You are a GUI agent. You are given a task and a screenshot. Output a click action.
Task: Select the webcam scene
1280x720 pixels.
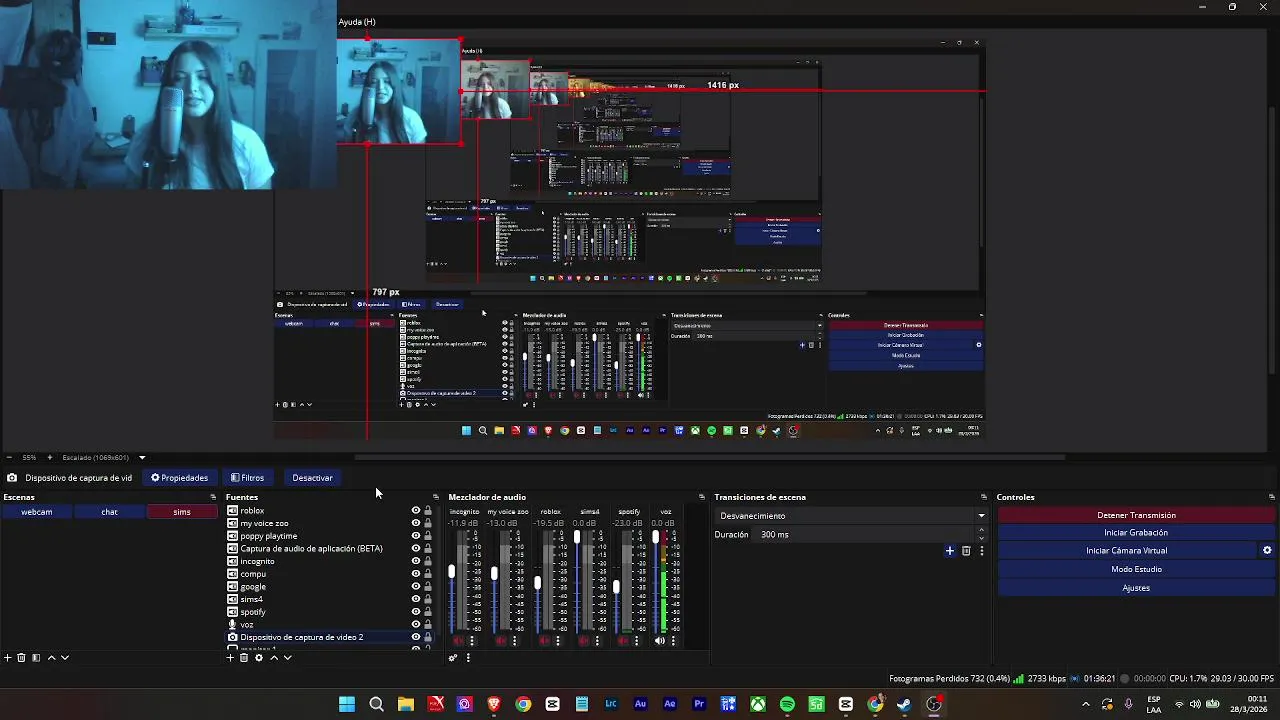click(37, 512)
